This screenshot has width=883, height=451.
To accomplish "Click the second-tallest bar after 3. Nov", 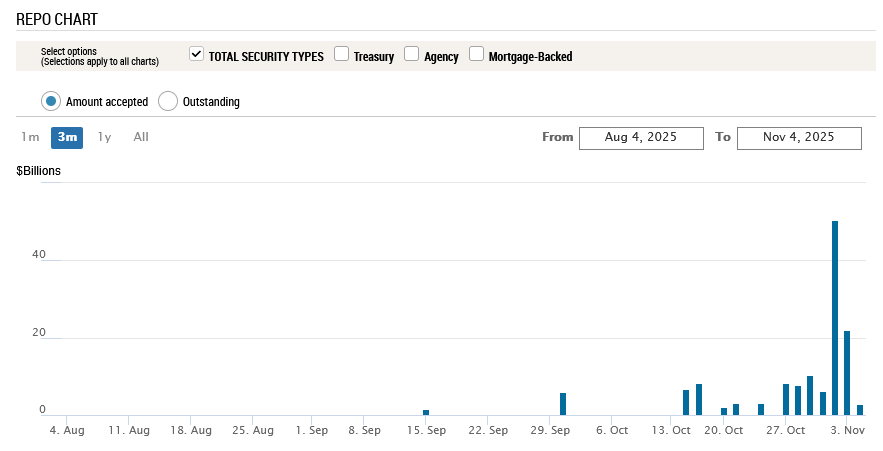I will (847, 372).
